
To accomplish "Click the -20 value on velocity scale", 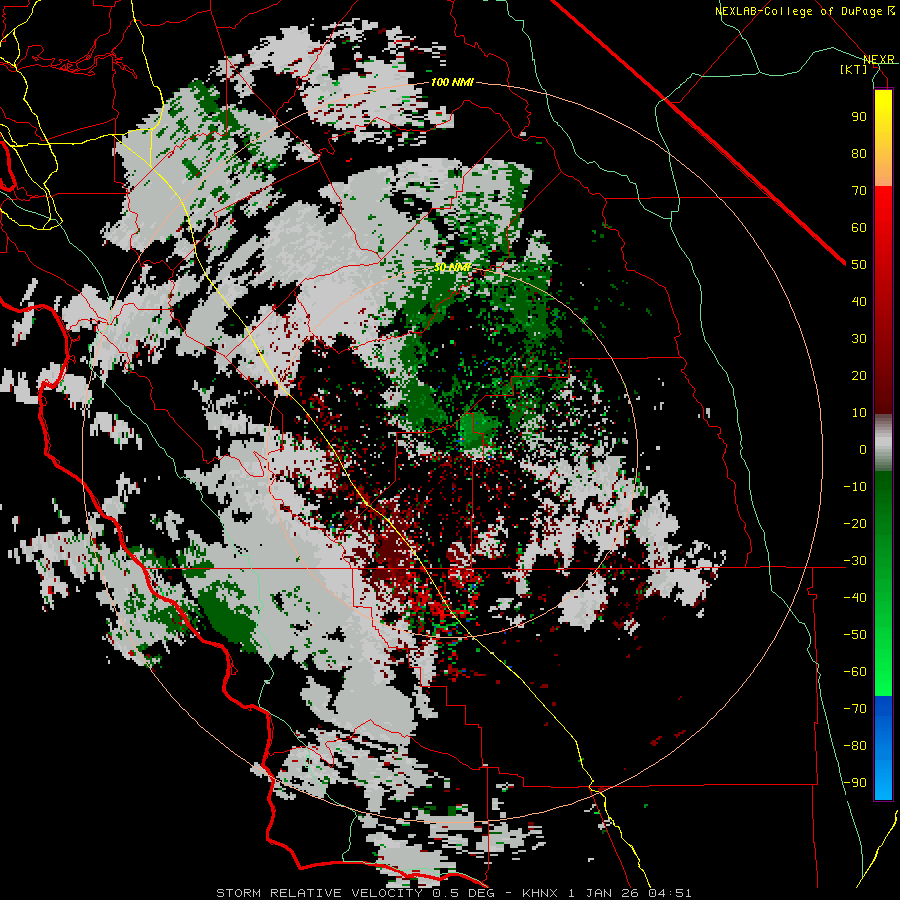I will click(855, 523).
